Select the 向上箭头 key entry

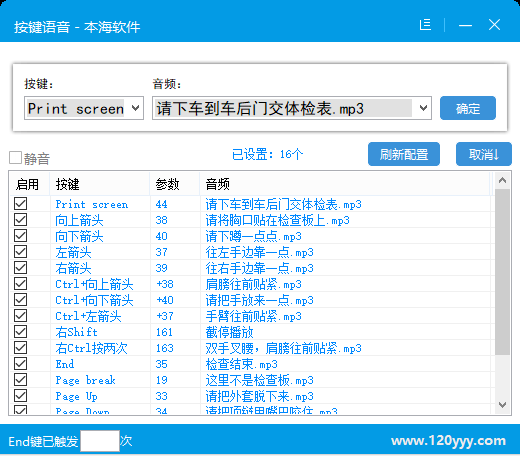pyautogui.click(x=79, y=220)
